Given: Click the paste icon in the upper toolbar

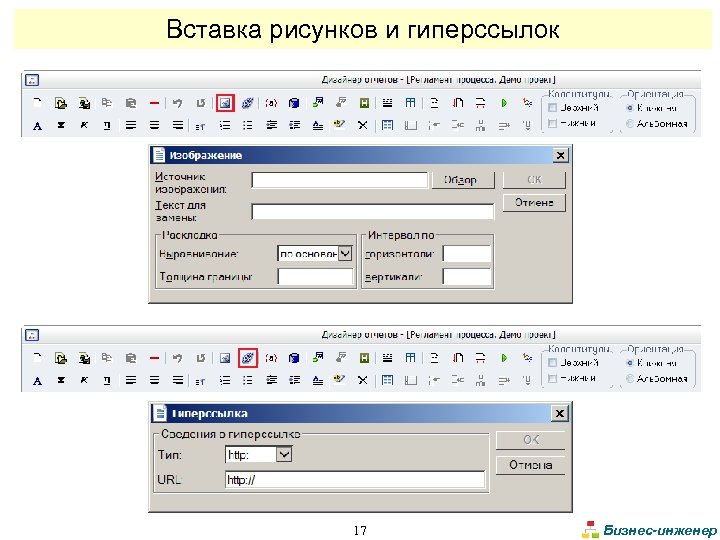Looking at the screenshot, I should pos(130,103).
